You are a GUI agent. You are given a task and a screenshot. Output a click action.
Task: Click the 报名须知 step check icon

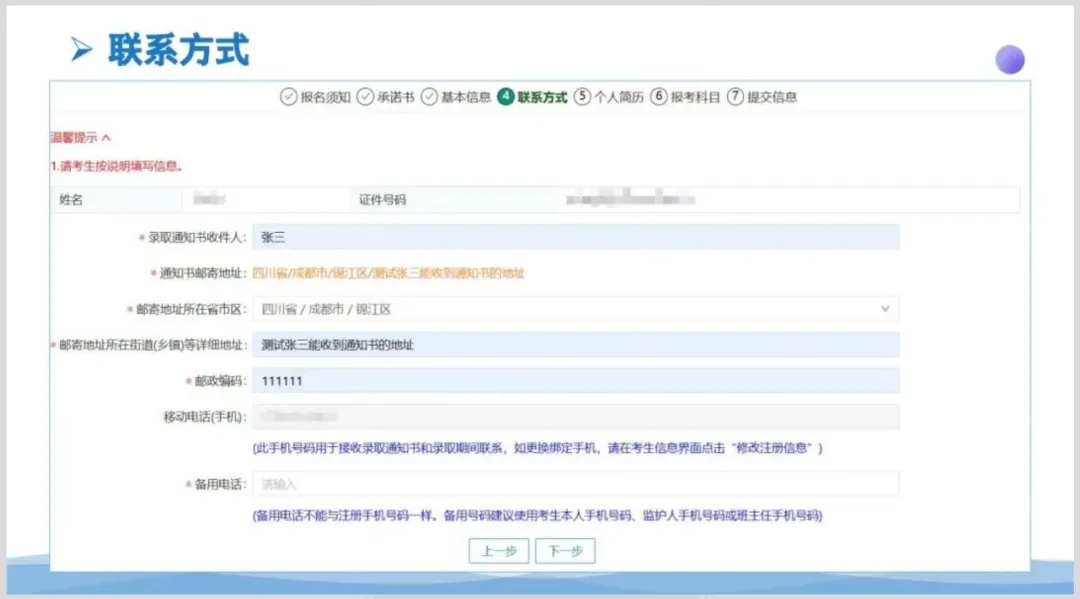click(289, 97)
